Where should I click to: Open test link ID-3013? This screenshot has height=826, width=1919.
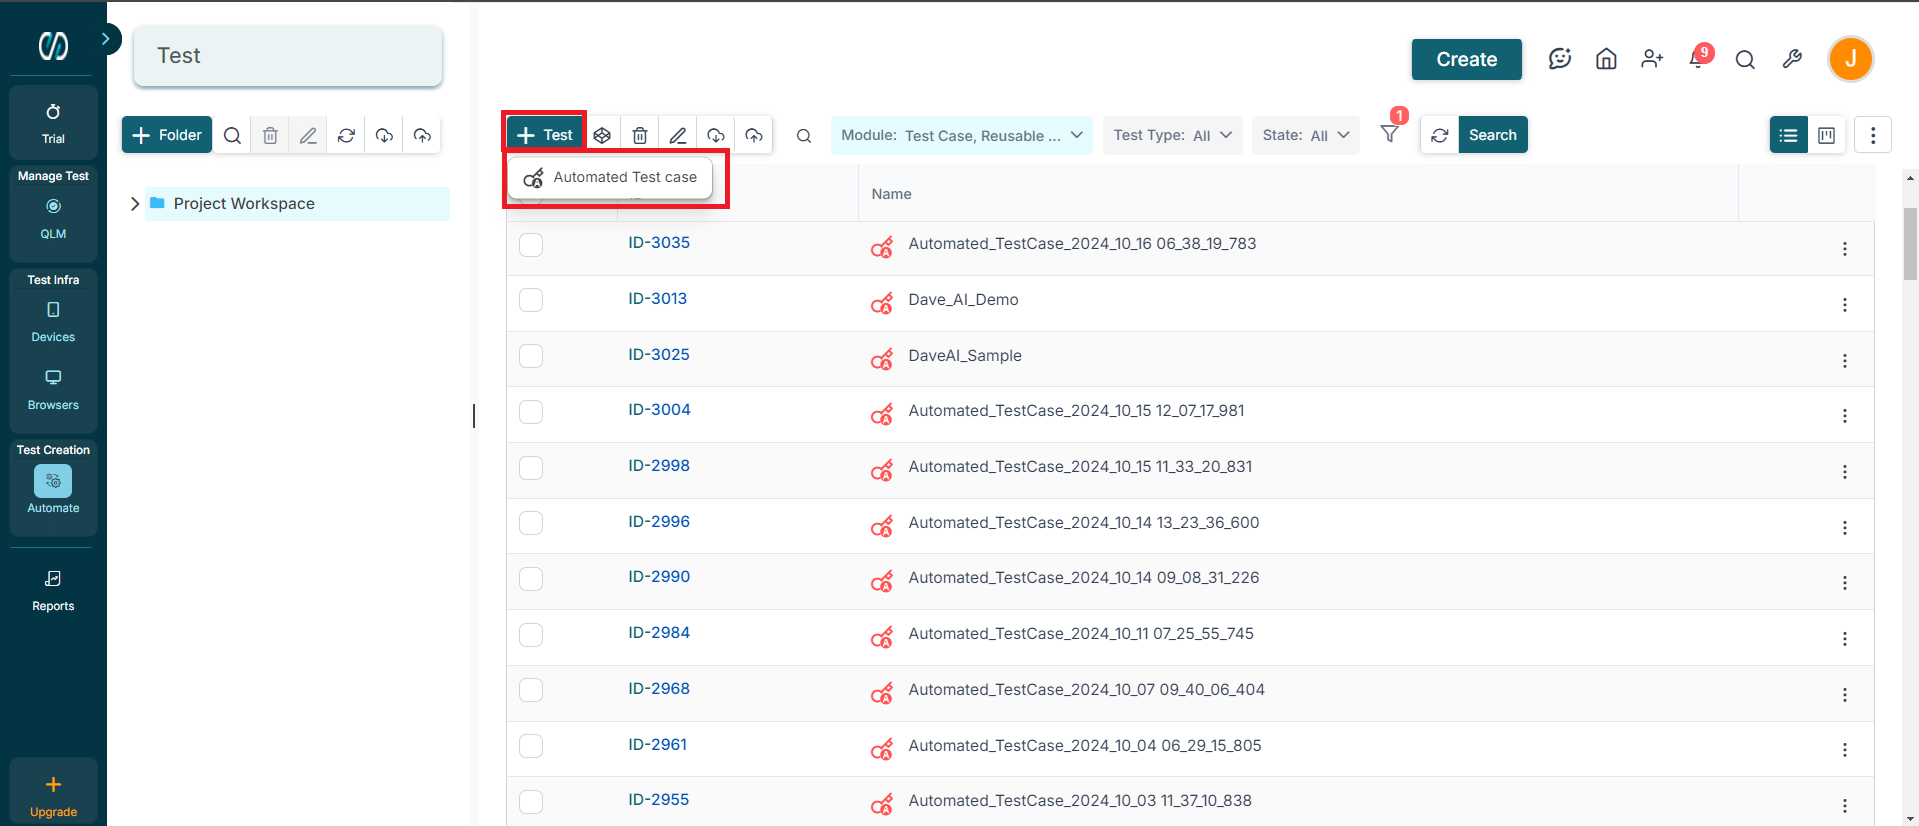[x=658, y=298]
